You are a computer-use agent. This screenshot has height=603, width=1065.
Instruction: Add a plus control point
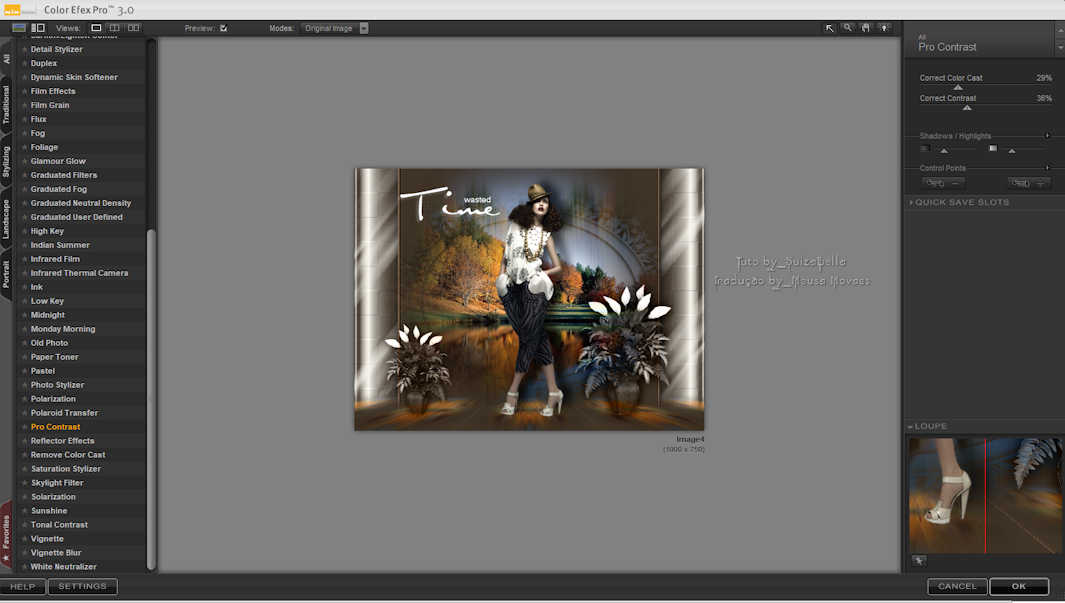point(1029,183)
